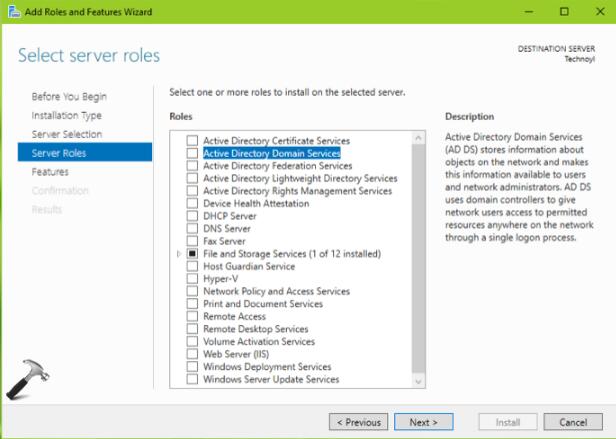Select the DNS Server row text
The image size is (616, 439).
(227, 229)
